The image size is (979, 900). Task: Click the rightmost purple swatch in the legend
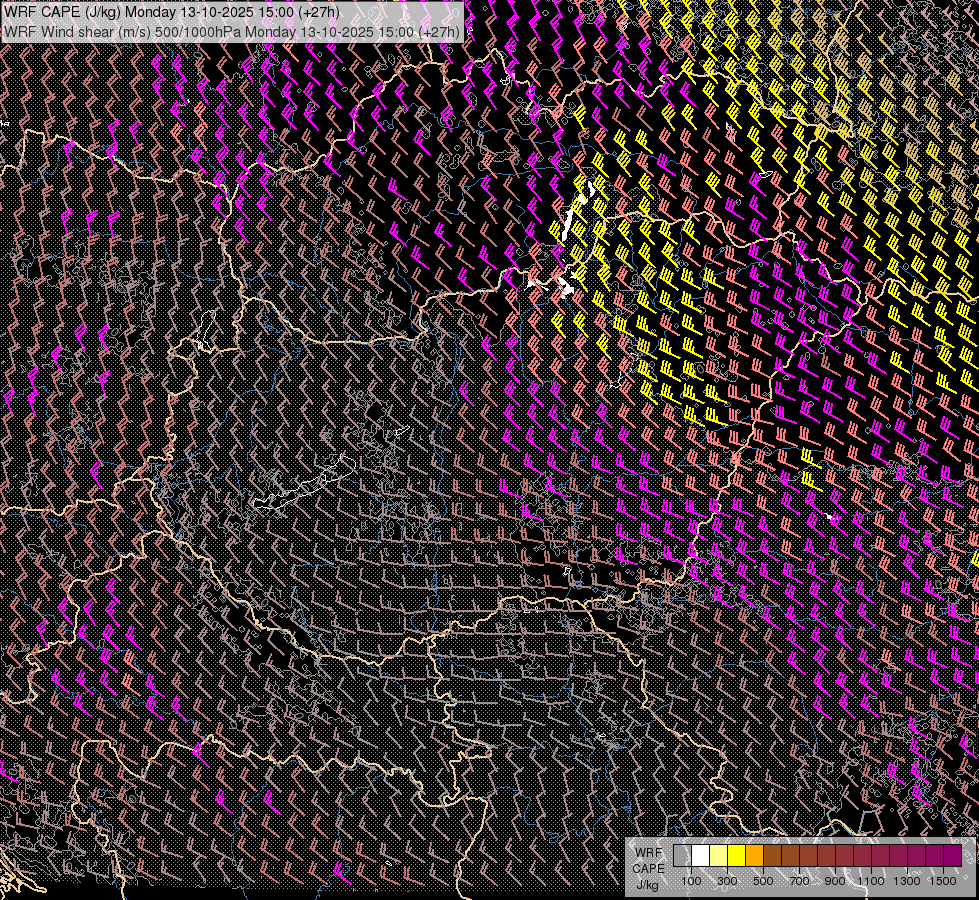tap(952, 856)
